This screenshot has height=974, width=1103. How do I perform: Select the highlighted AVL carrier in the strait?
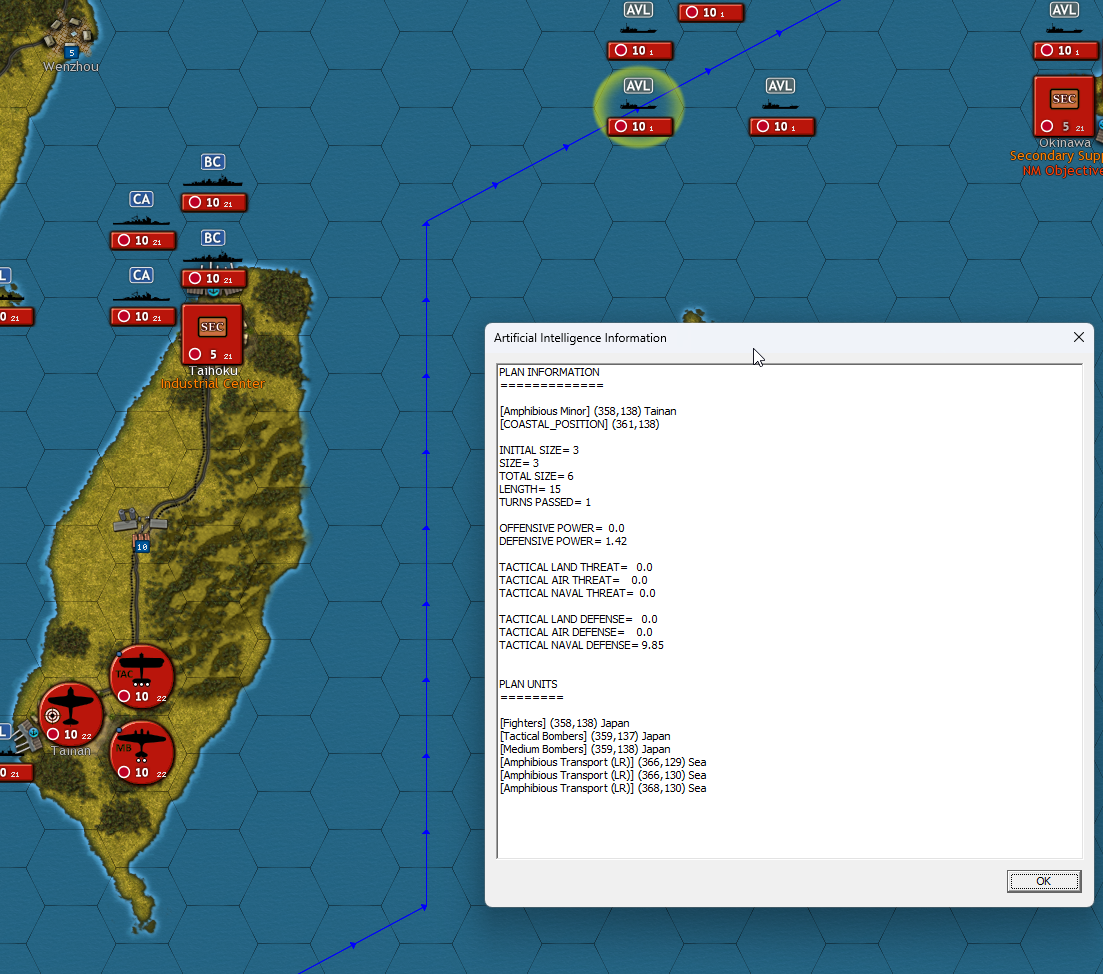pyautogui.click(x=638, y=85)
